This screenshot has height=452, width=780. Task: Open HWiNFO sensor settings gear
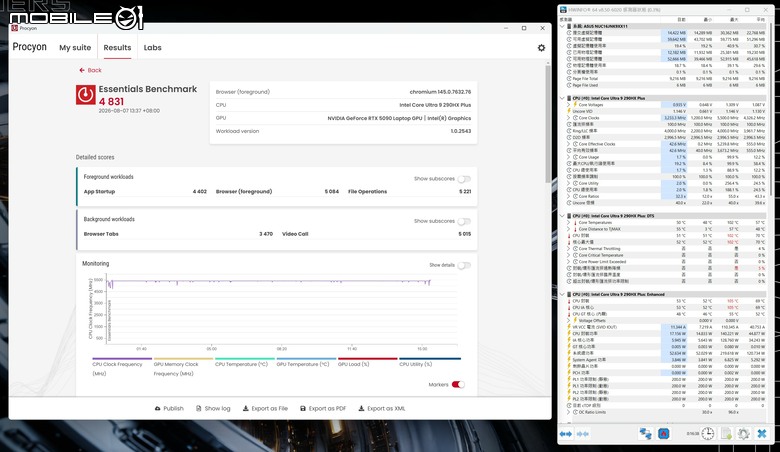[744, 434]
